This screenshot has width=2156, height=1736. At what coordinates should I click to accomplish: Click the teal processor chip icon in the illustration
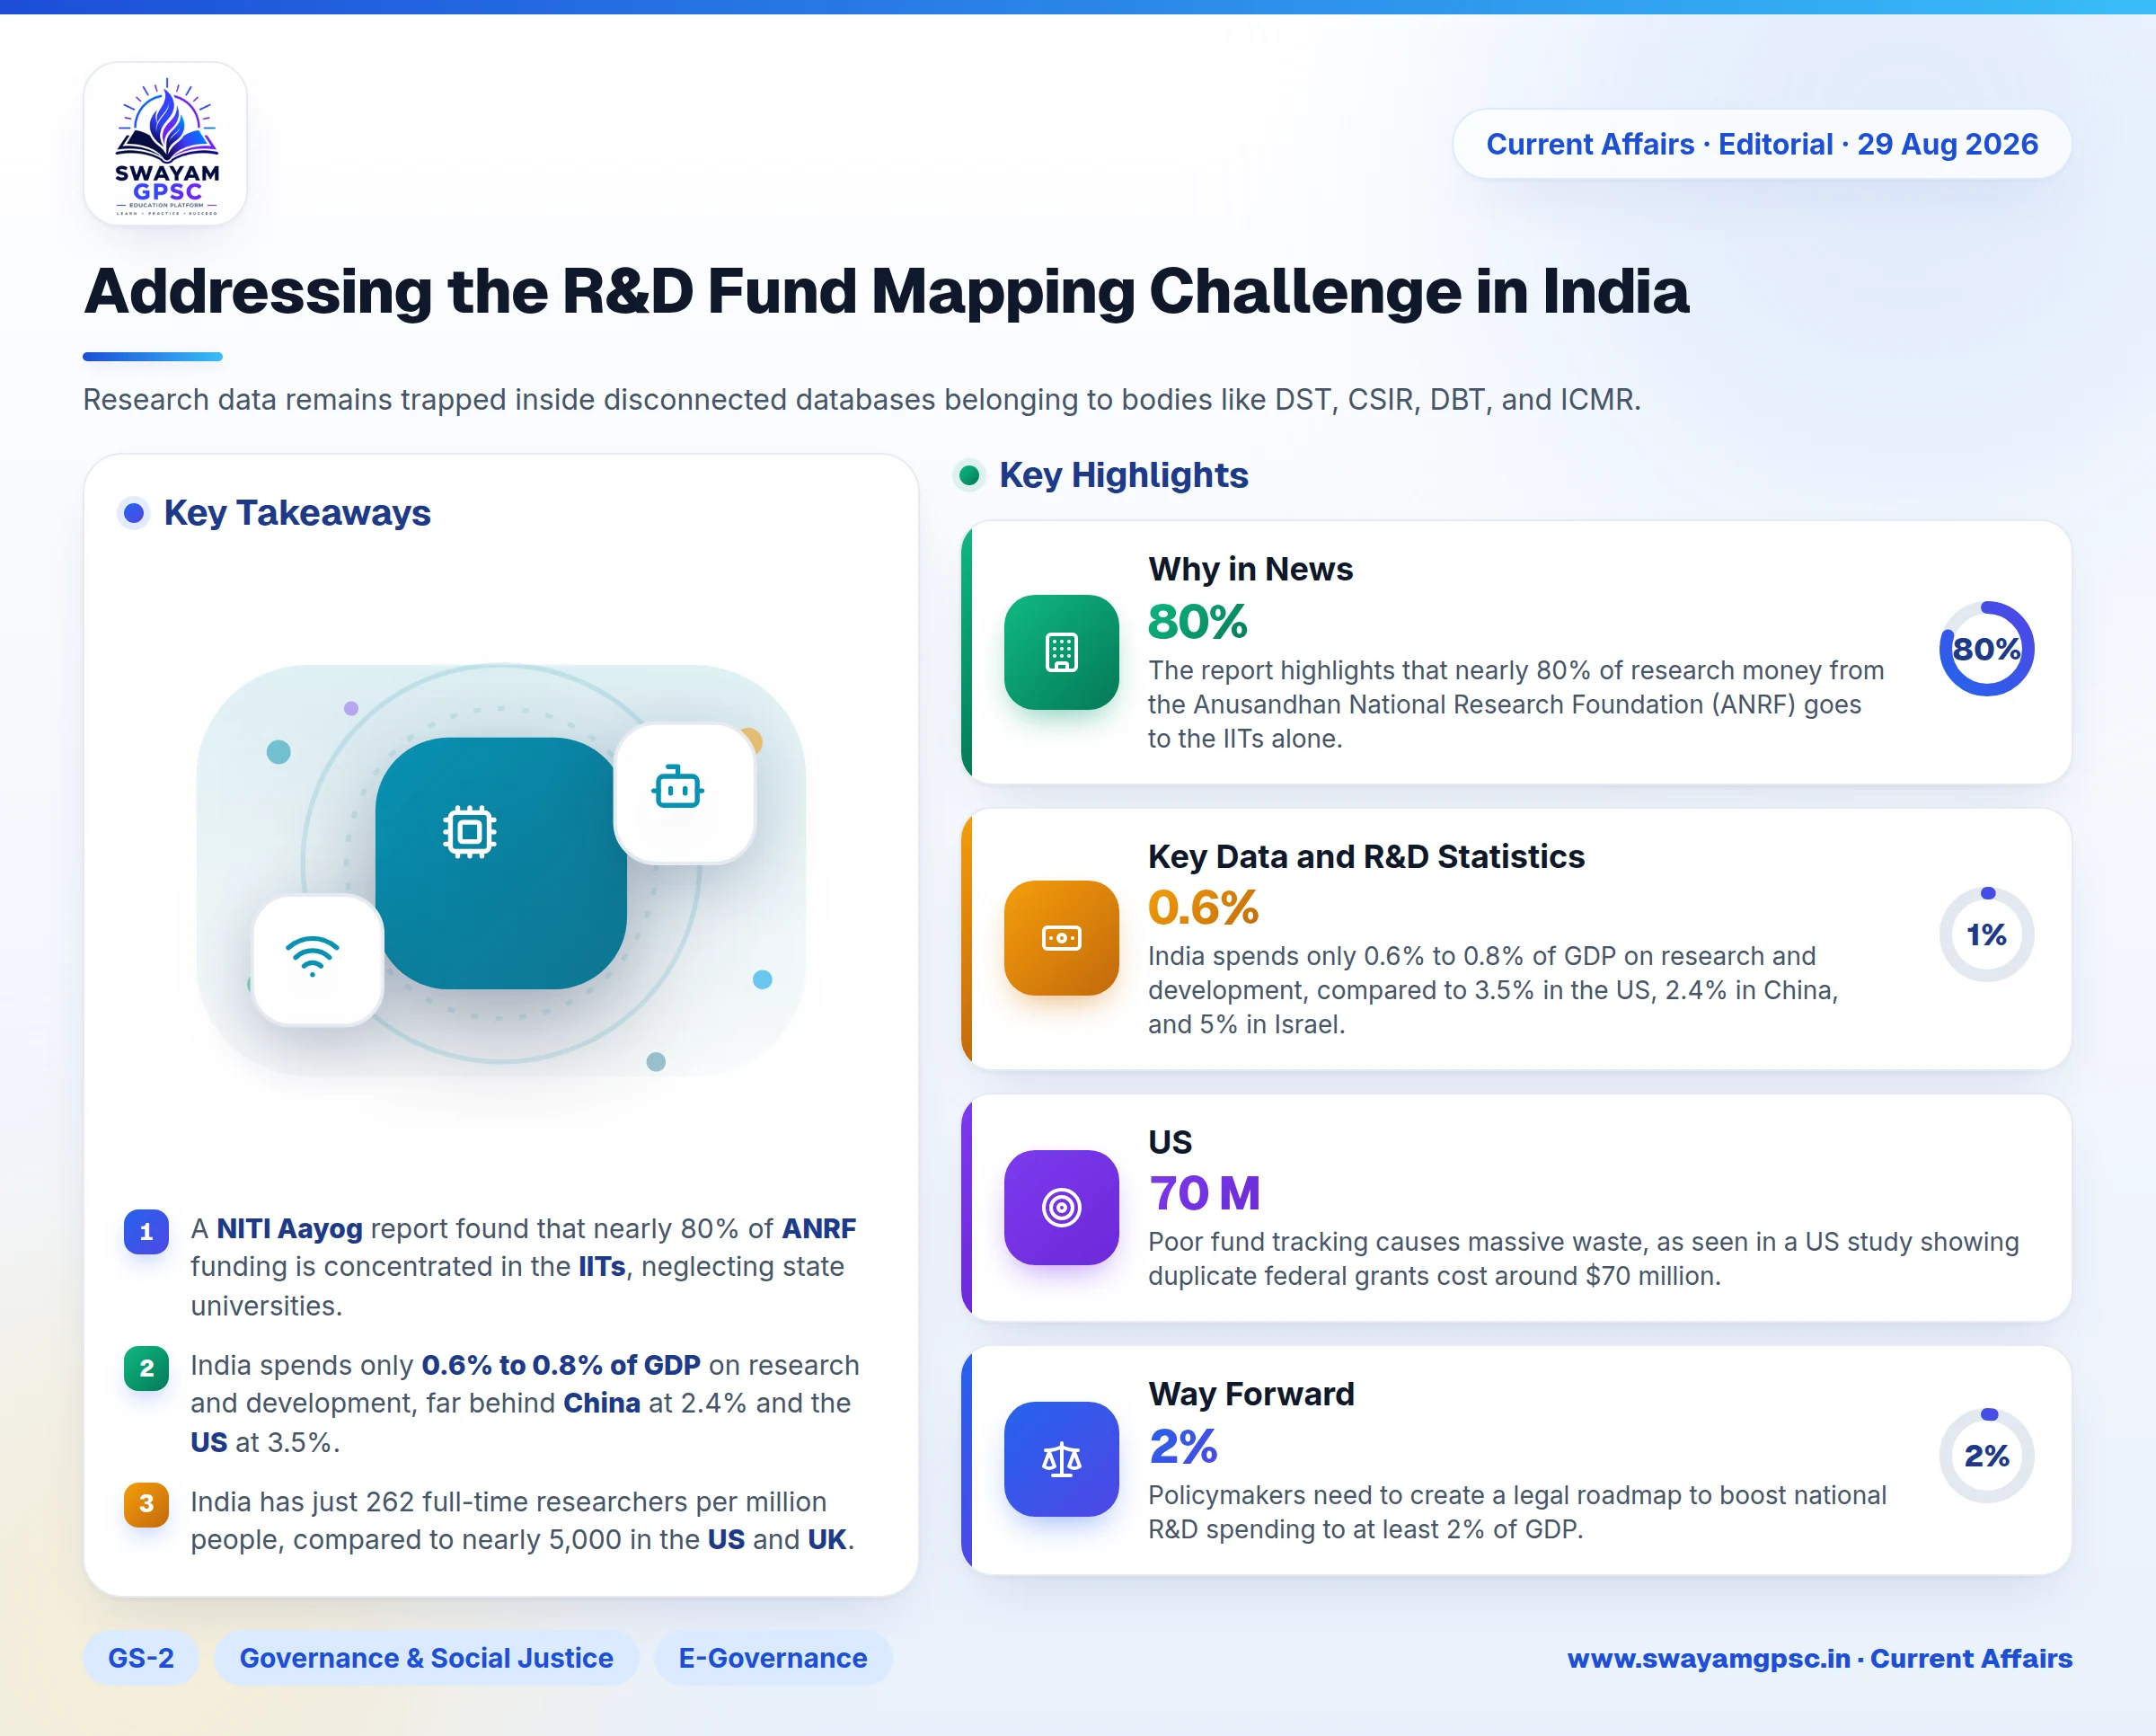[x=470, y=831]
